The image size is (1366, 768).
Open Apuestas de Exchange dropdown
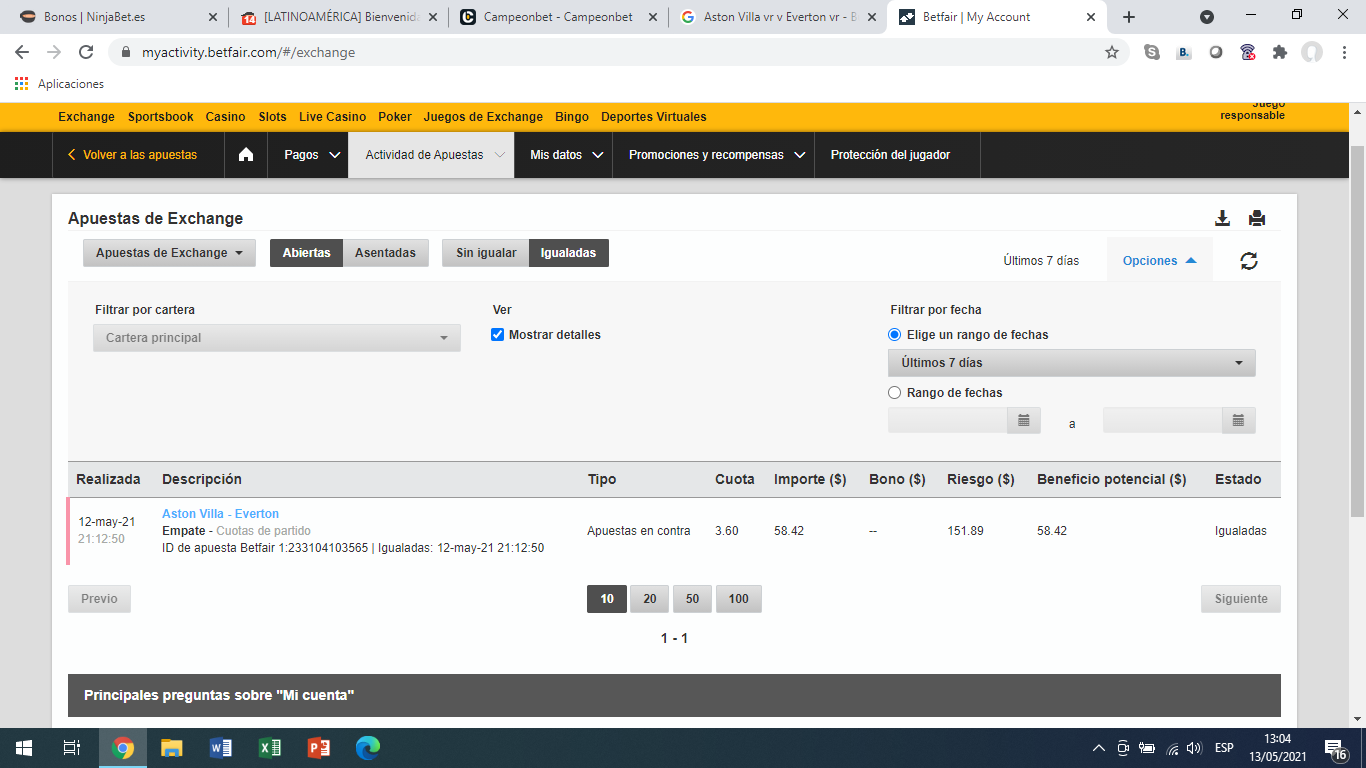tap(169, 253)
